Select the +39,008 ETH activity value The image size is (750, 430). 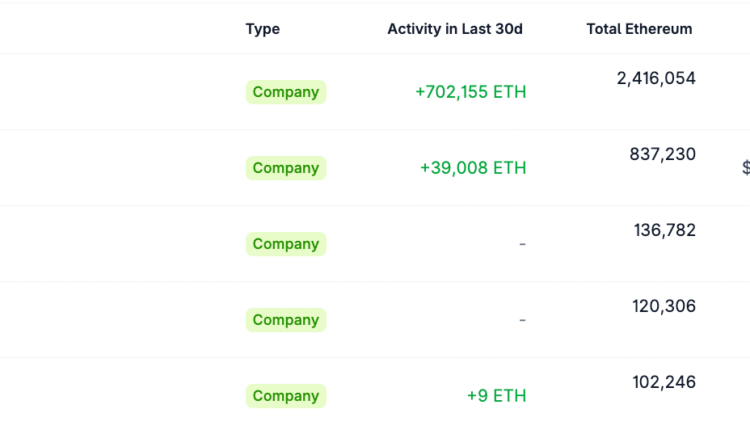473,168
